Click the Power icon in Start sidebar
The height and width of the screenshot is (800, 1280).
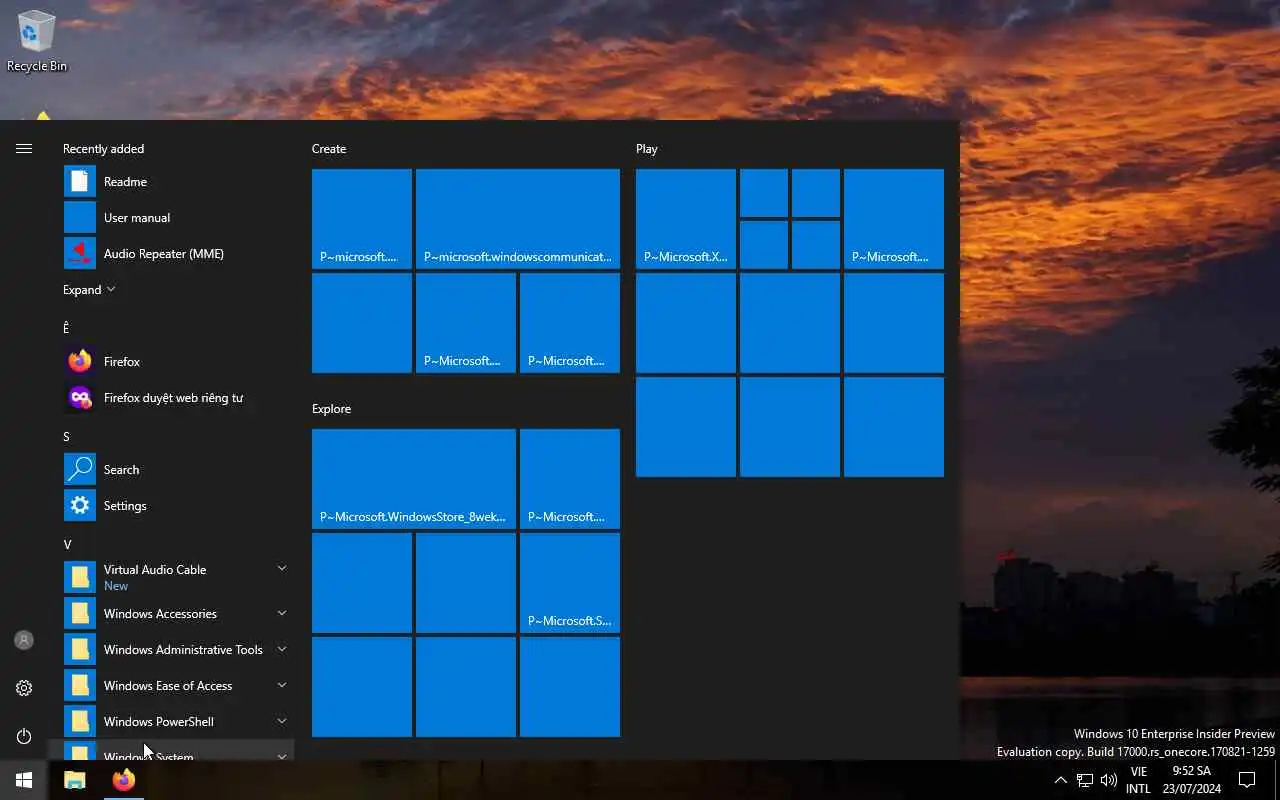click(x=24, y=736)
